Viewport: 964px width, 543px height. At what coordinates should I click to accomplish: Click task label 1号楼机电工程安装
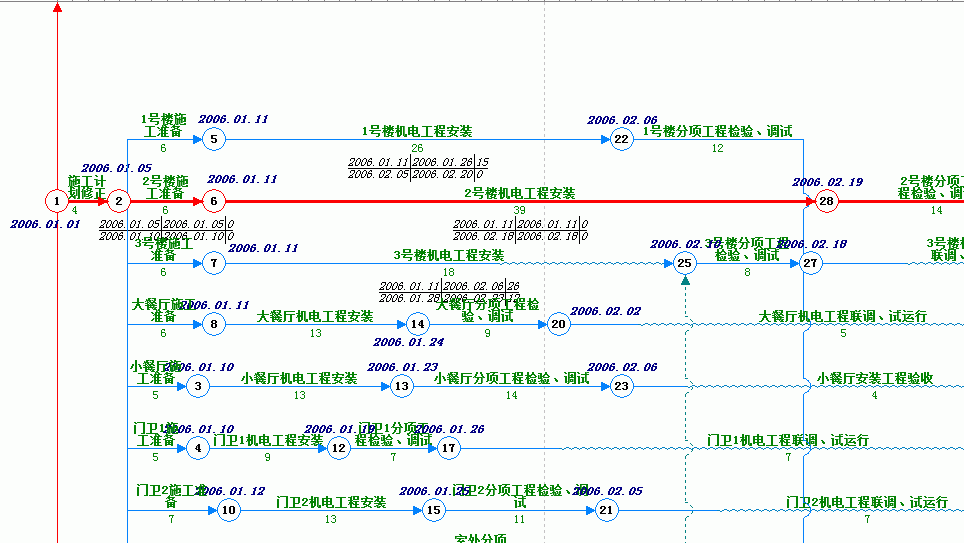point(417,131)
